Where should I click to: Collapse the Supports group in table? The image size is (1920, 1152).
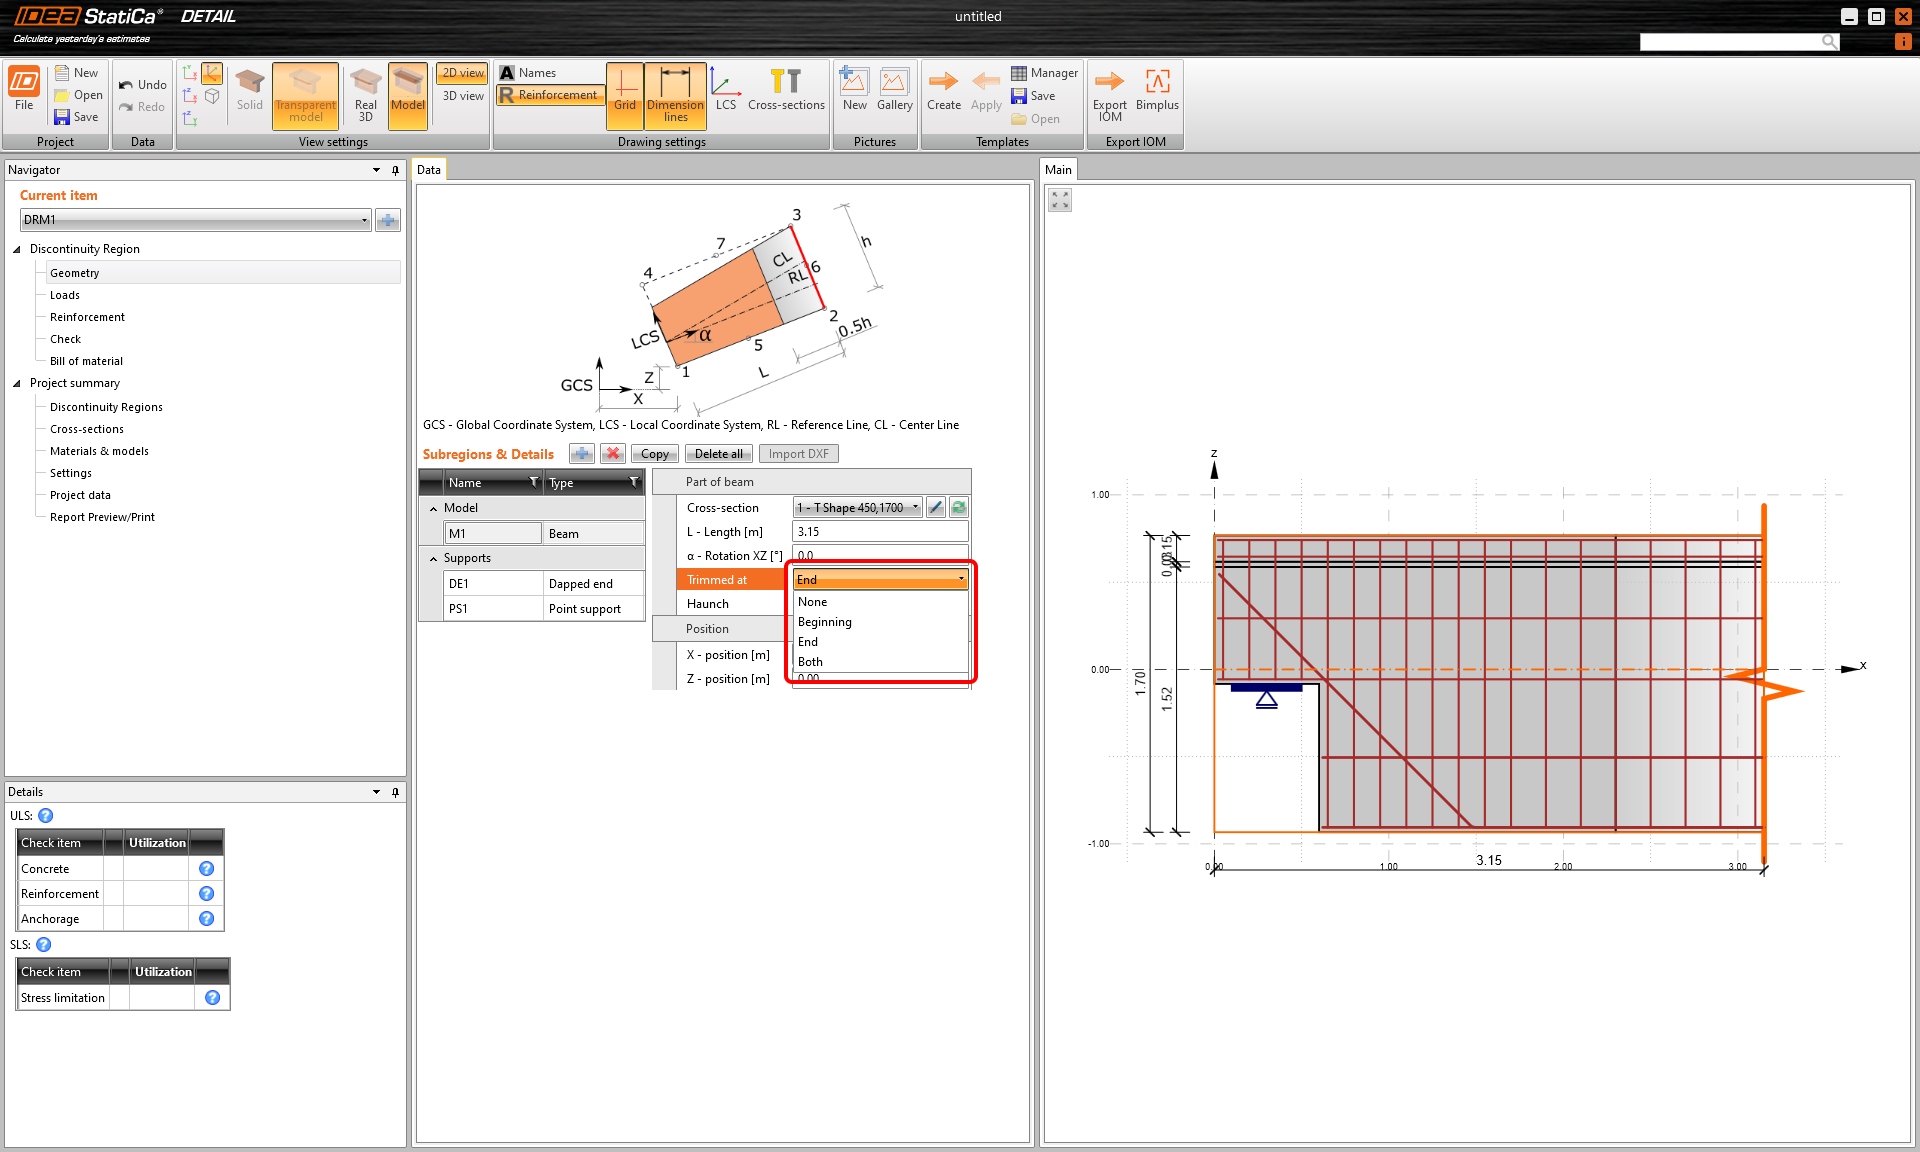pos(433,559)
